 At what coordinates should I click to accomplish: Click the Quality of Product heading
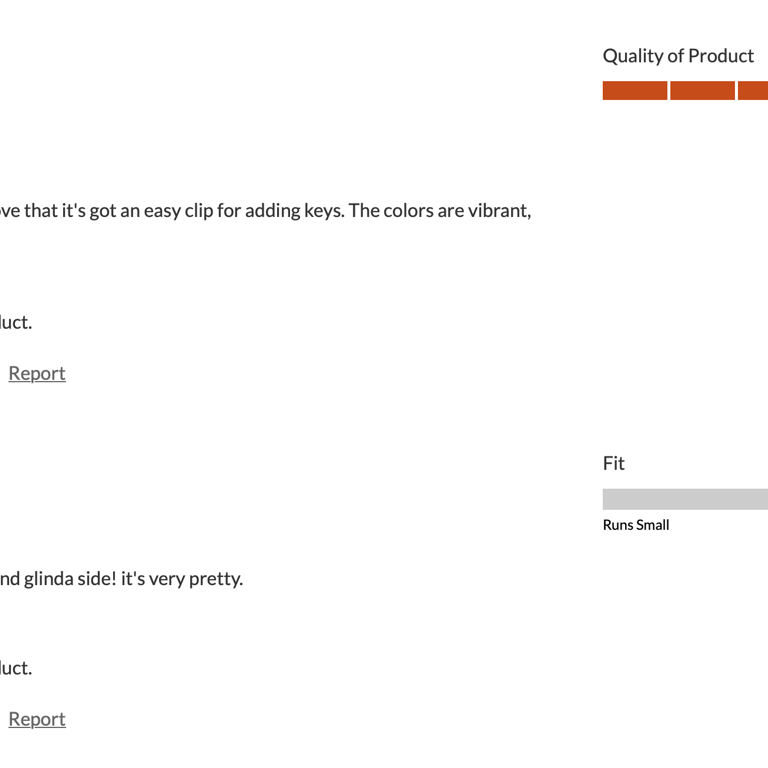click(678, 56)
